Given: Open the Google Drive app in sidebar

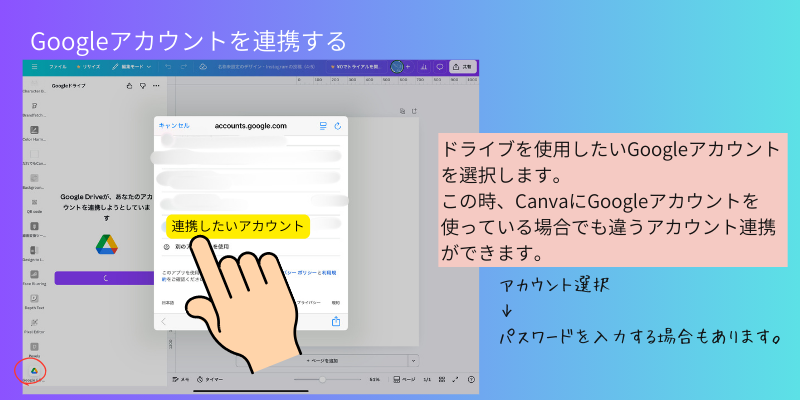Looking at the screenshot, I should pos(34,373).
